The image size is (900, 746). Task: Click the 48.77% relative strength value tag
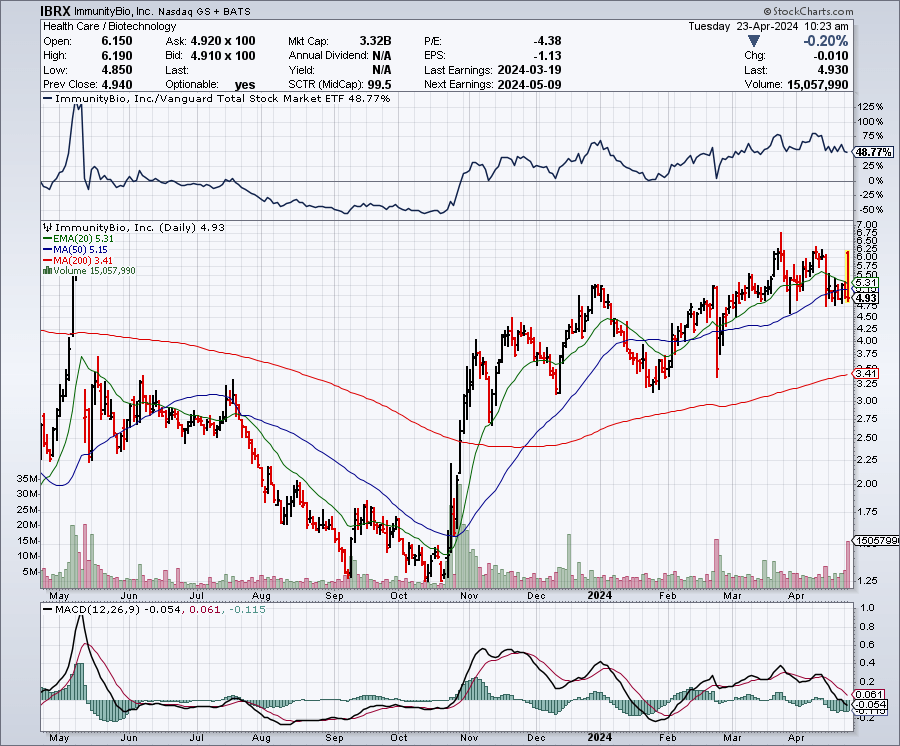pos(872,152)
